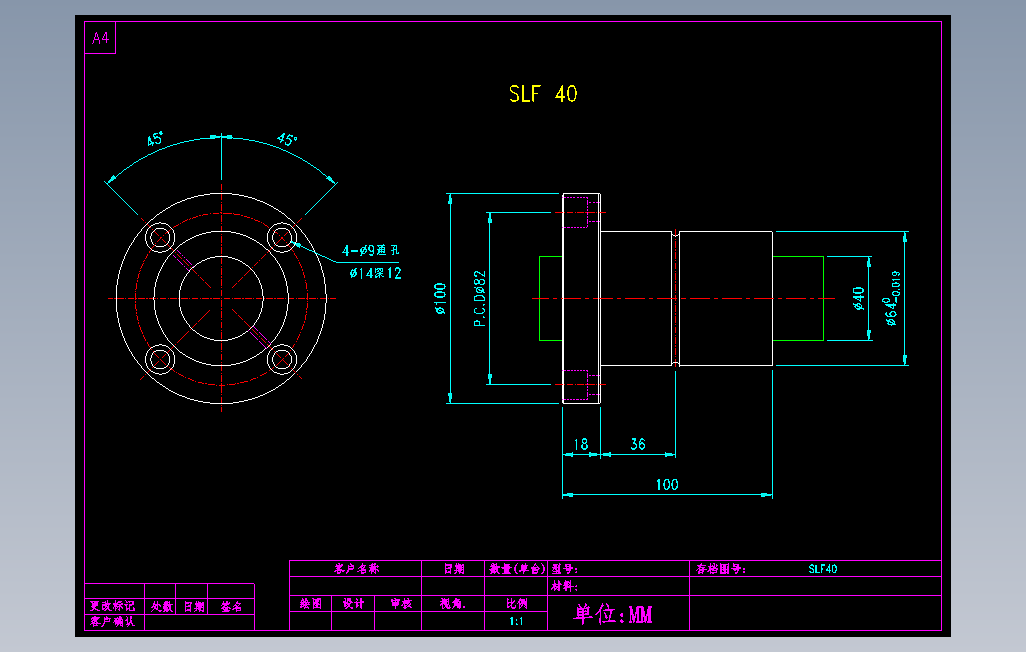
Task: Select the 36 length dimension
Action: click(x=638, y=444)
